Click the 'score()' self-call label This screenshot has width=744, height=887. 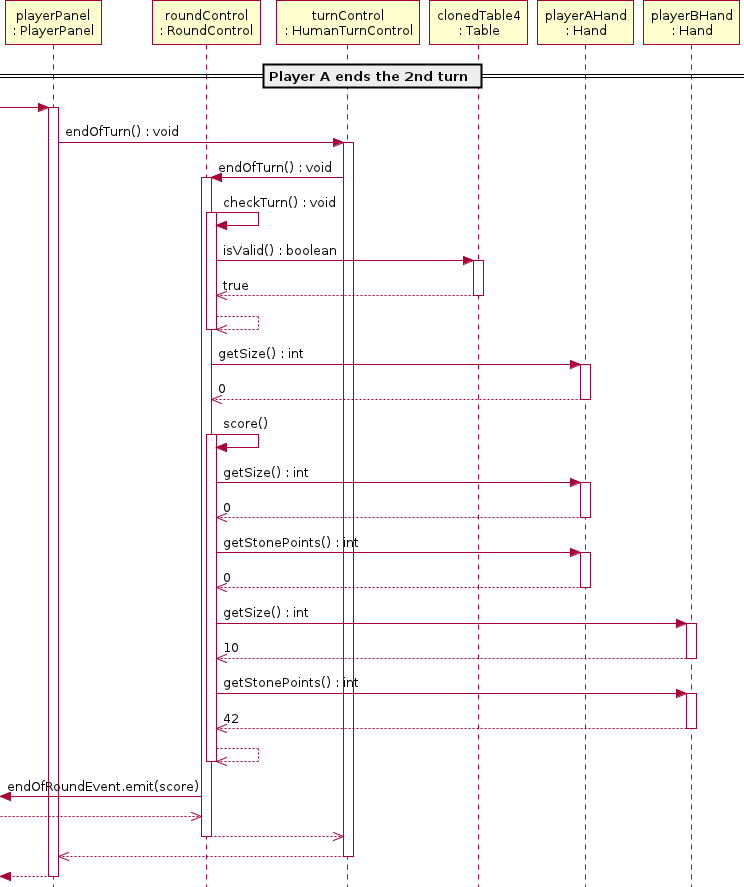pos(246,424)
